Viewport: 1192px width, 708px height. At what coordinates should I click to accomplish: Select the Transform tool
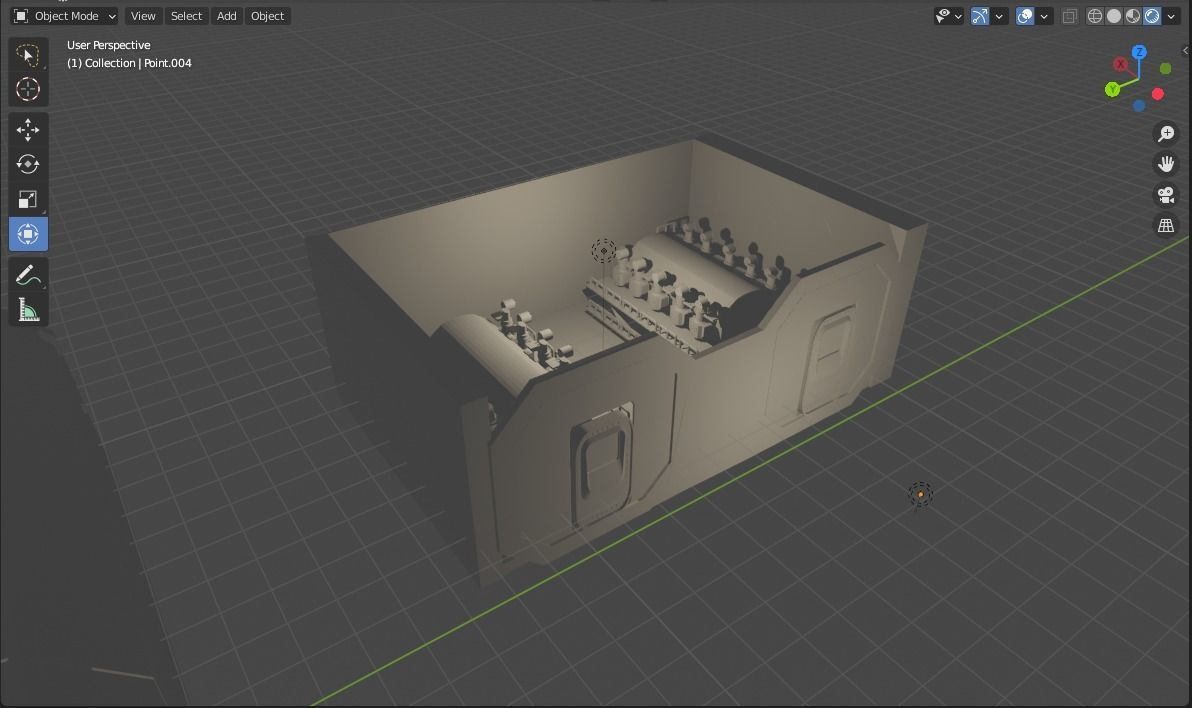pos(28,234)
